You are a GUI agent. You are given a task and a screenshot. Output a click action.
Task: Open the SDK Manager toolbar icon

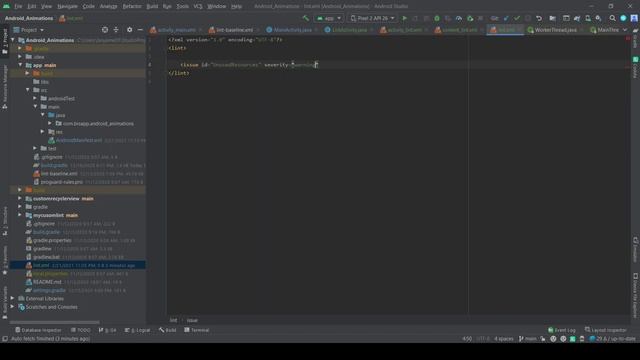[x=598, y=18]
